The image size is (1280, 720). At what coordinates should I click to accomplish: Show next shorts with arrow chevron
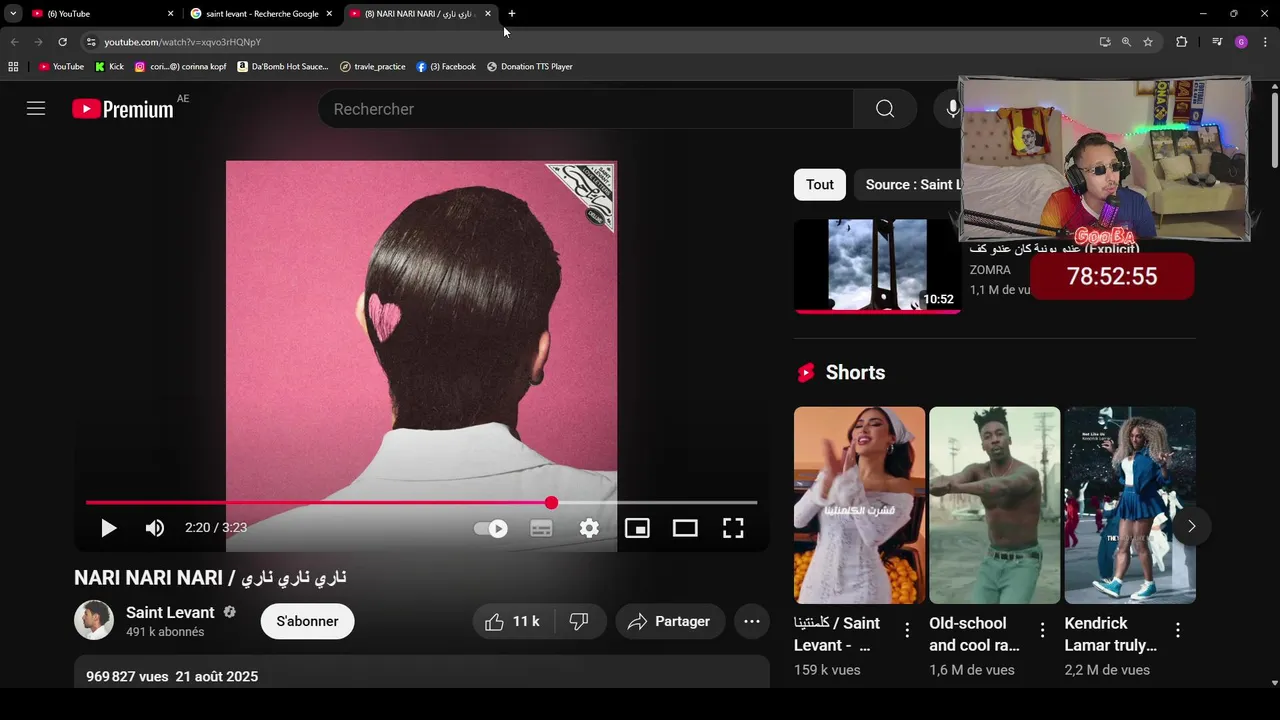coord(1191,526)
